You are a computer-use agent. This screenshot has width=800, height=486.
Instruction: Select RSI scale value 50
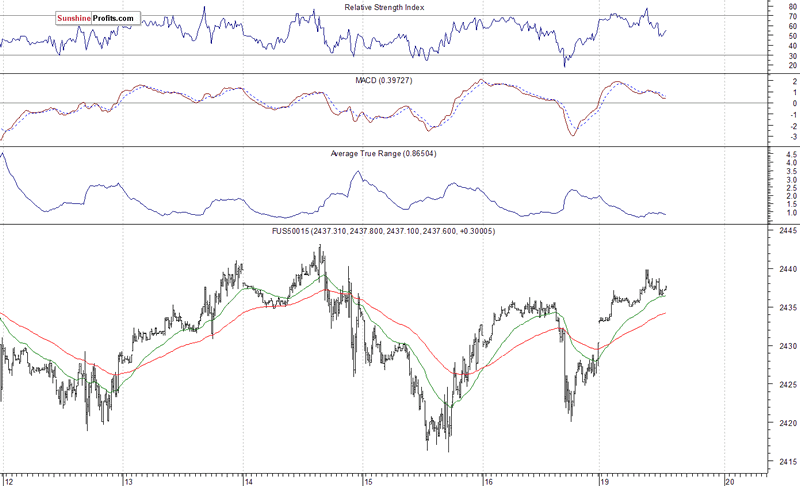tap(792, 36)
